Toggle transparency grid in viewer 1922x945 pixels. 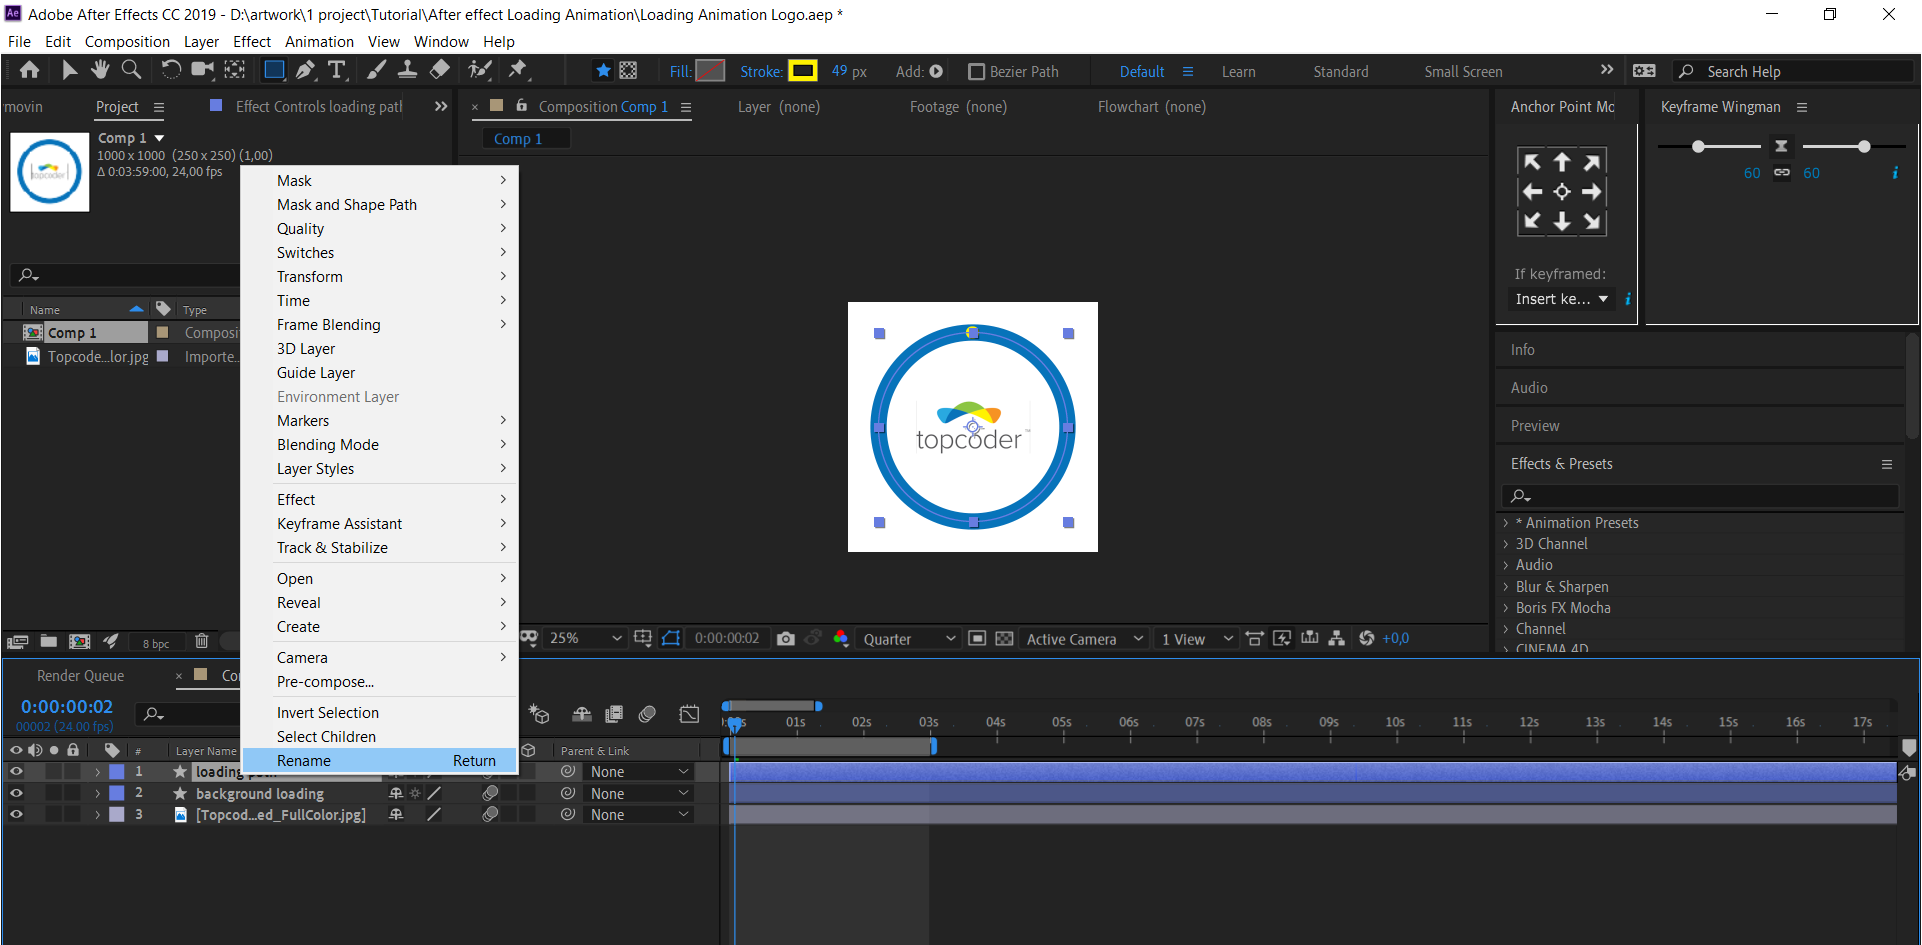1004,638
